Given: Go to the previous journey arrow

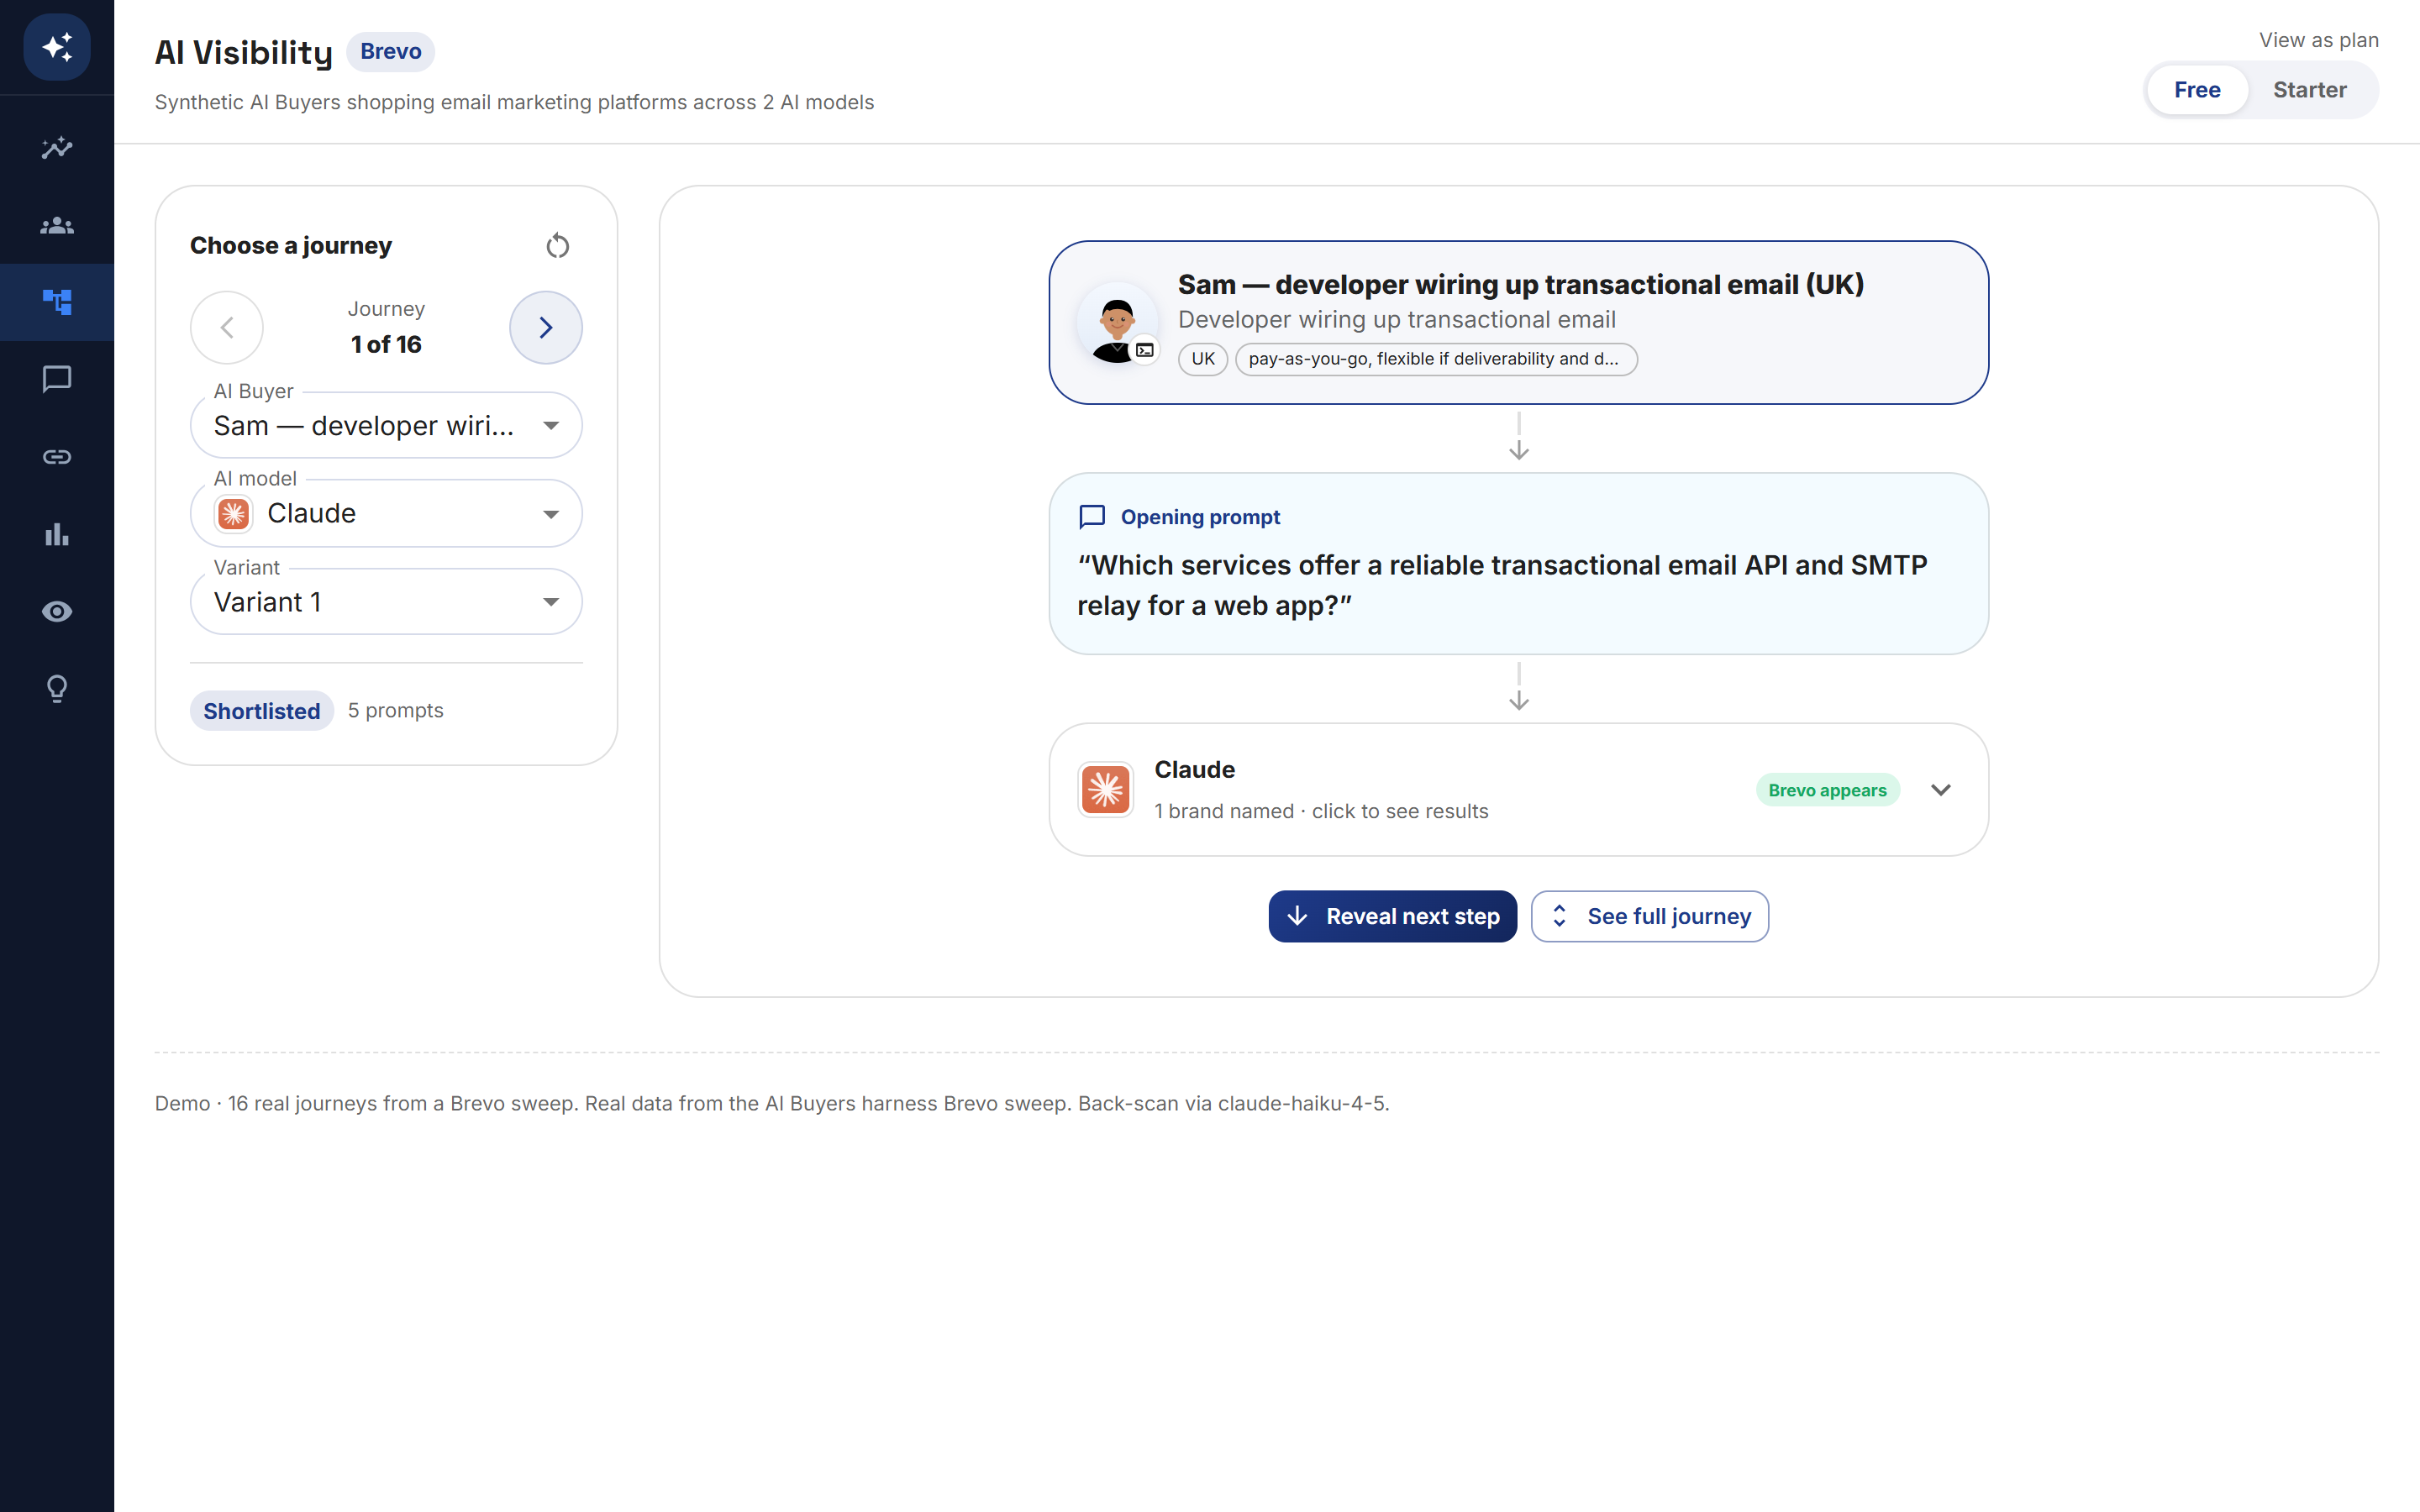Looking at the screenshot, I should tap(227, 327).
